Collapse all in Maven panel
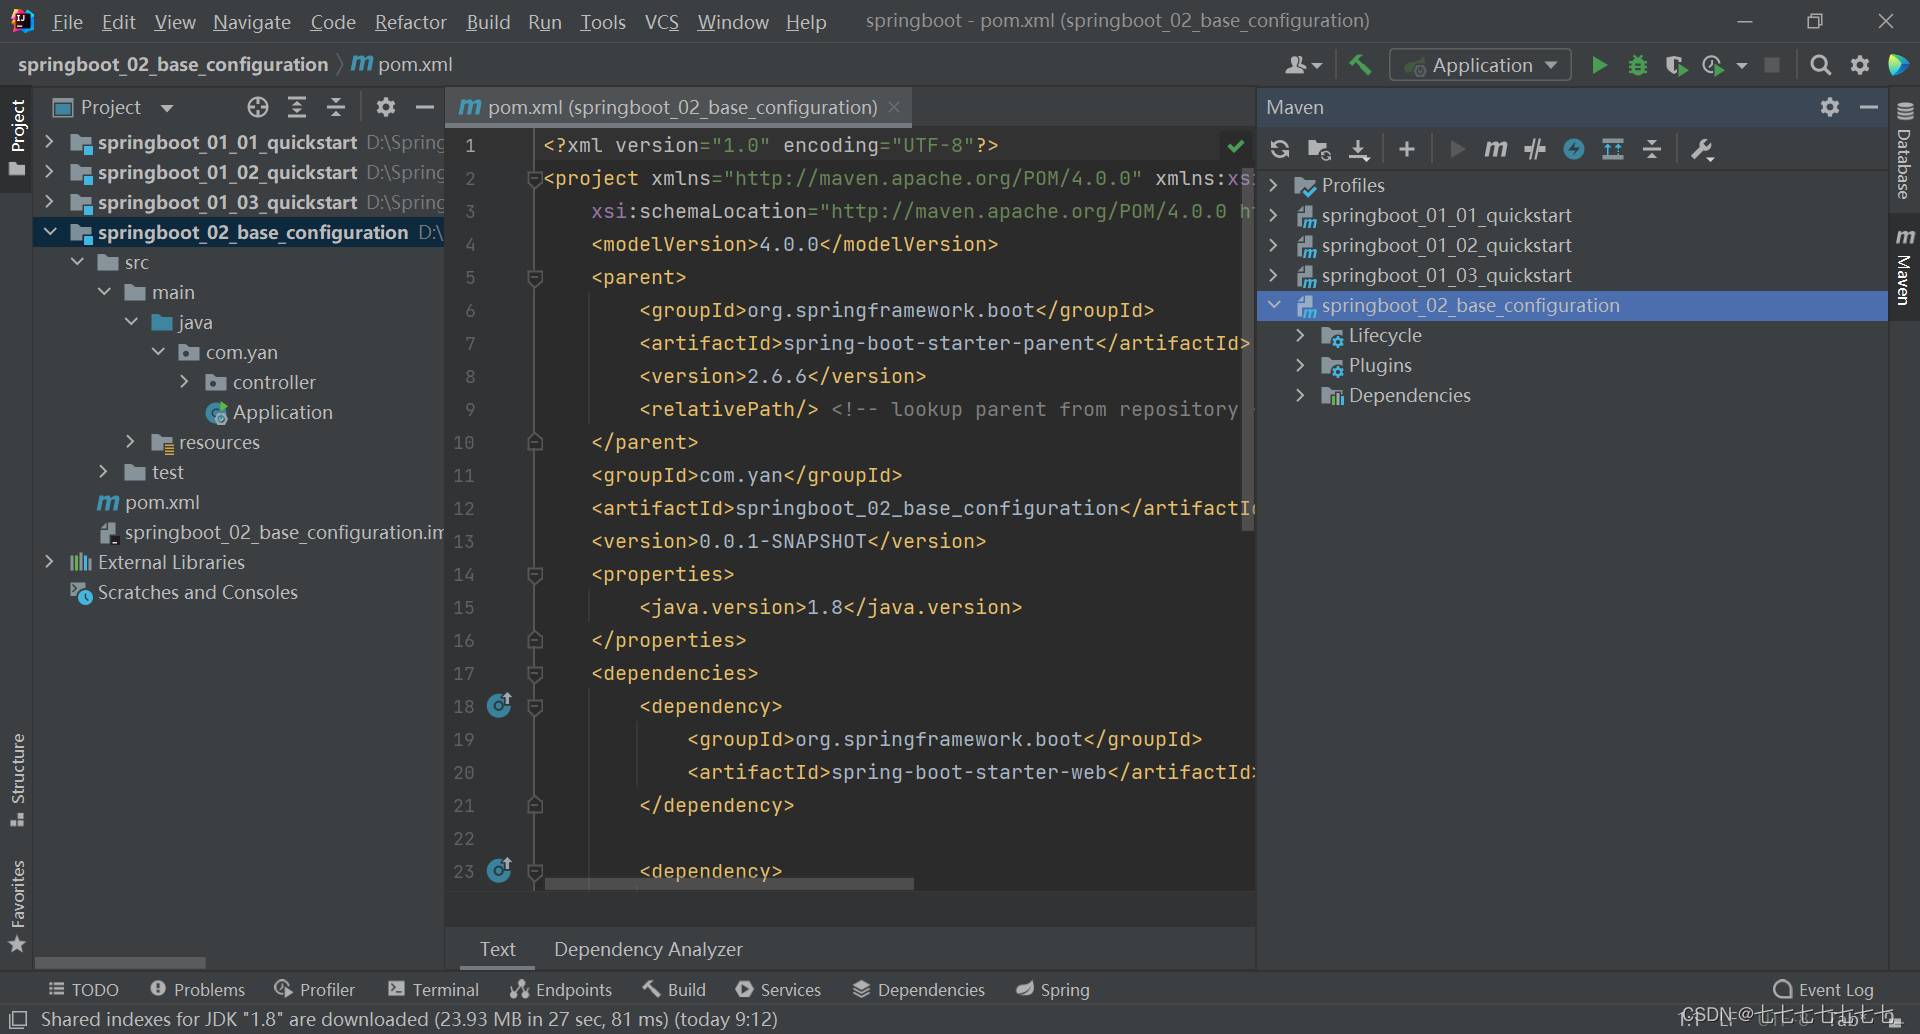Viewport: 1920px width, 1034px height. 1652,149
